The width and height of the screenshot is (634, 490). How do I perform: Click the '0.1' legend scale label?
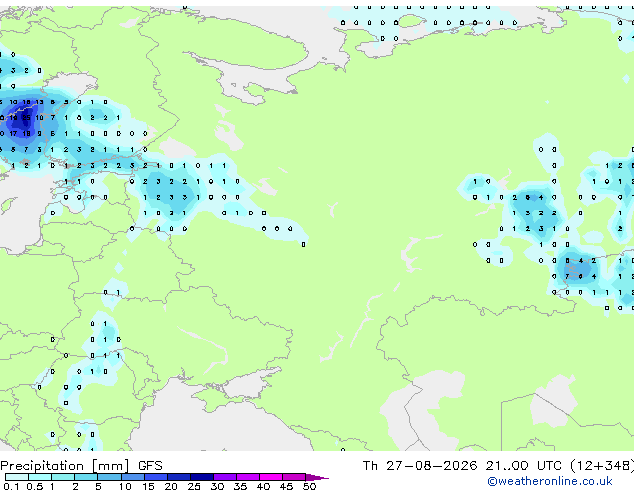click(x=11, y=486)
